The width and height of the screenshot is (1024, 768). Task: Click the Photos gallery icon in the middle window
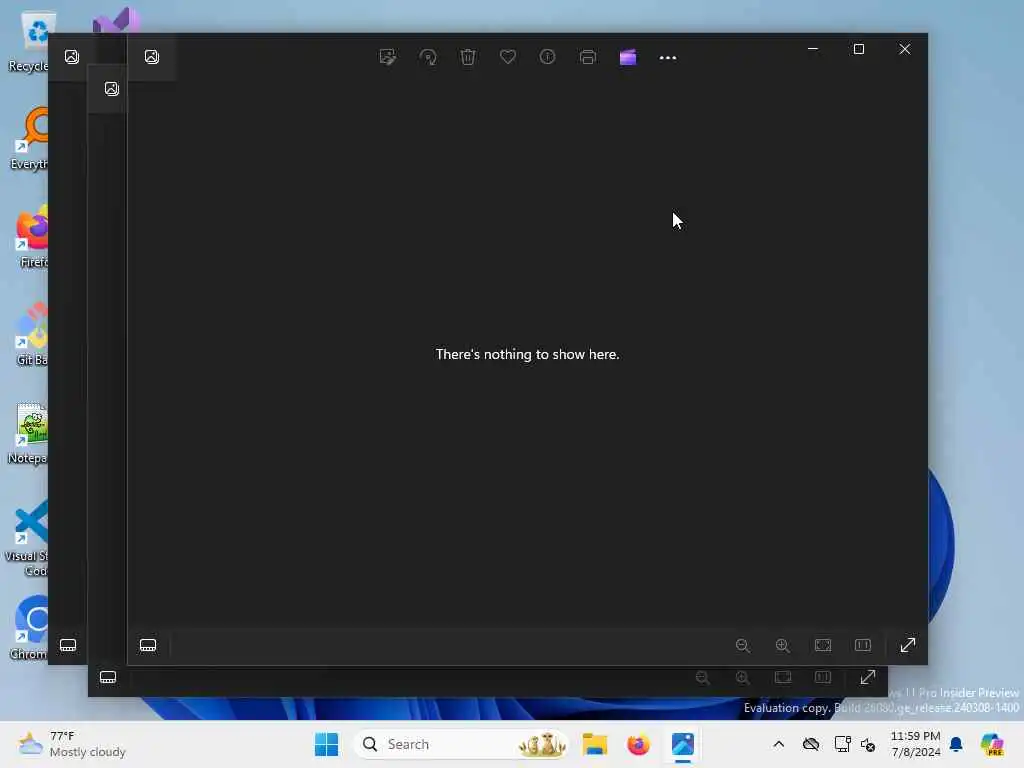point(112,89)
